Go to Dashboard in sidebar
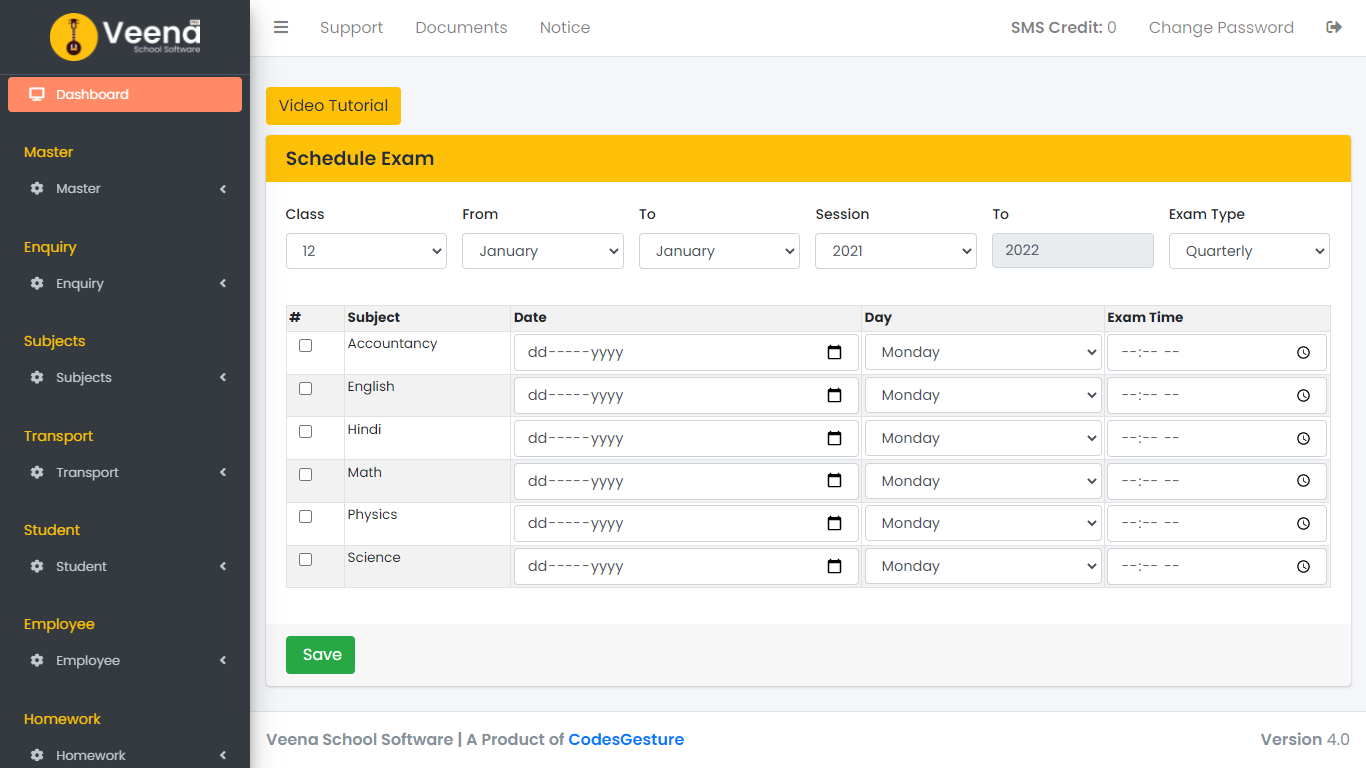Screen dimensions: 1366x768 125,94
